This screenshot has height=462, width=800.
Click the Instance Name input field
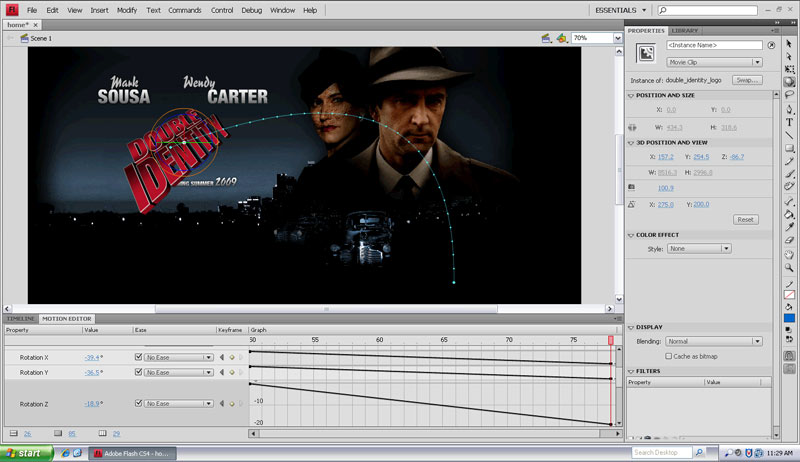(x=714, y=45)
